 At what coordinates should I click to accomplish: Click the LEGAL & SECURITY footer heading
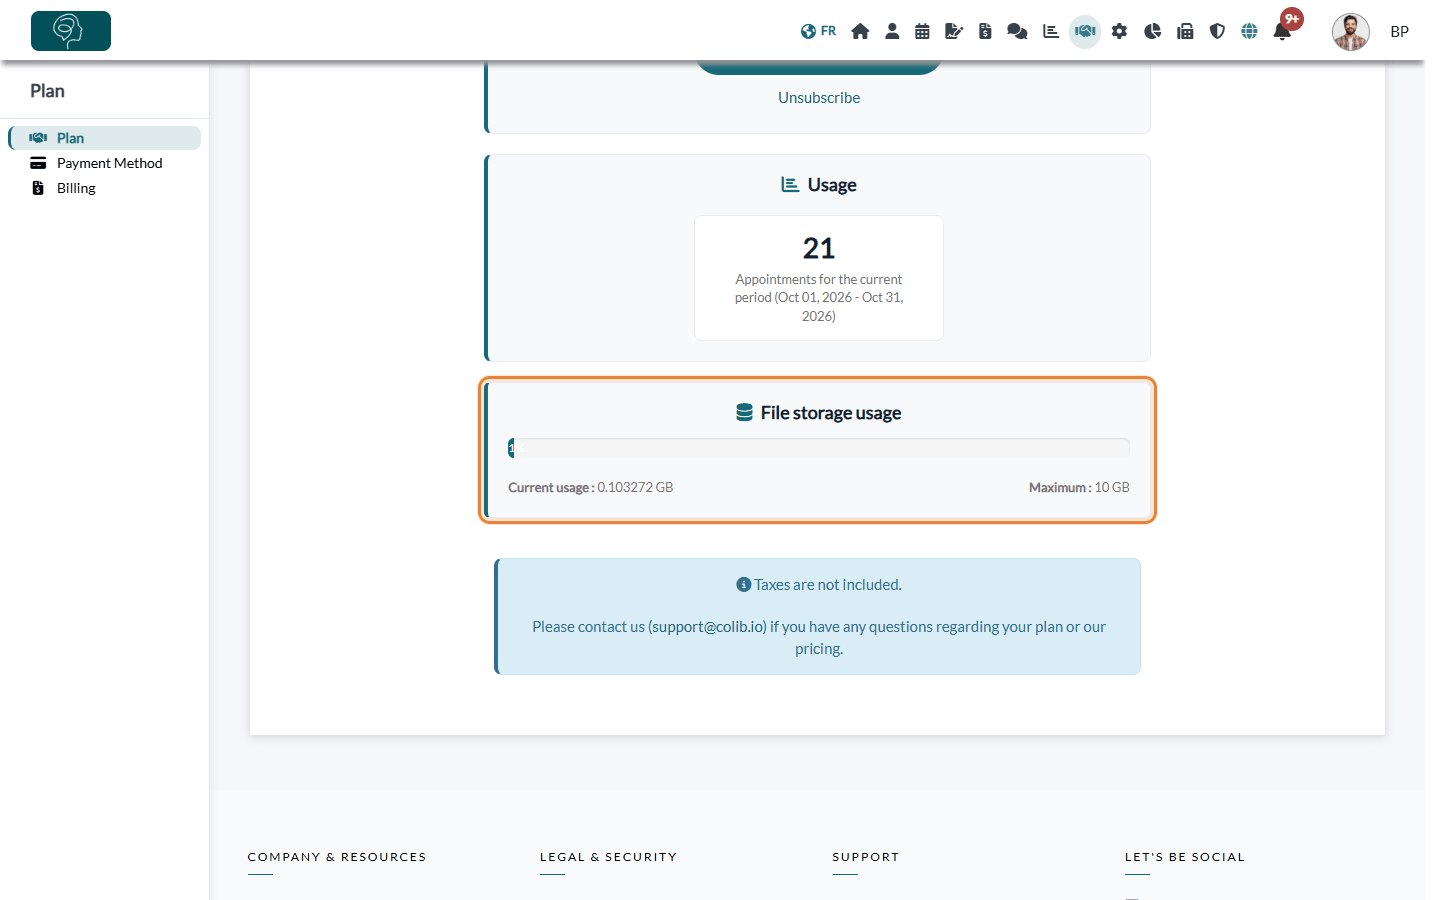608,857
